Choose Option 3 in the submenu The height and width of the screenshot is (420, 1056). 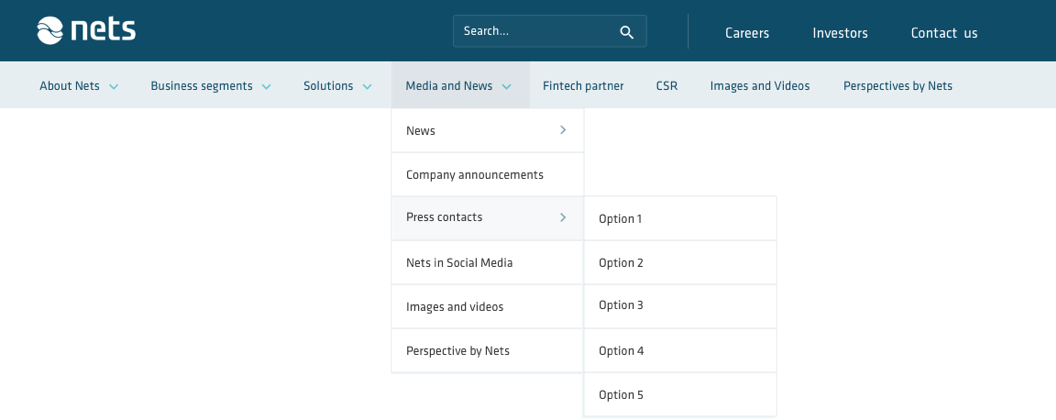[680, 306]
